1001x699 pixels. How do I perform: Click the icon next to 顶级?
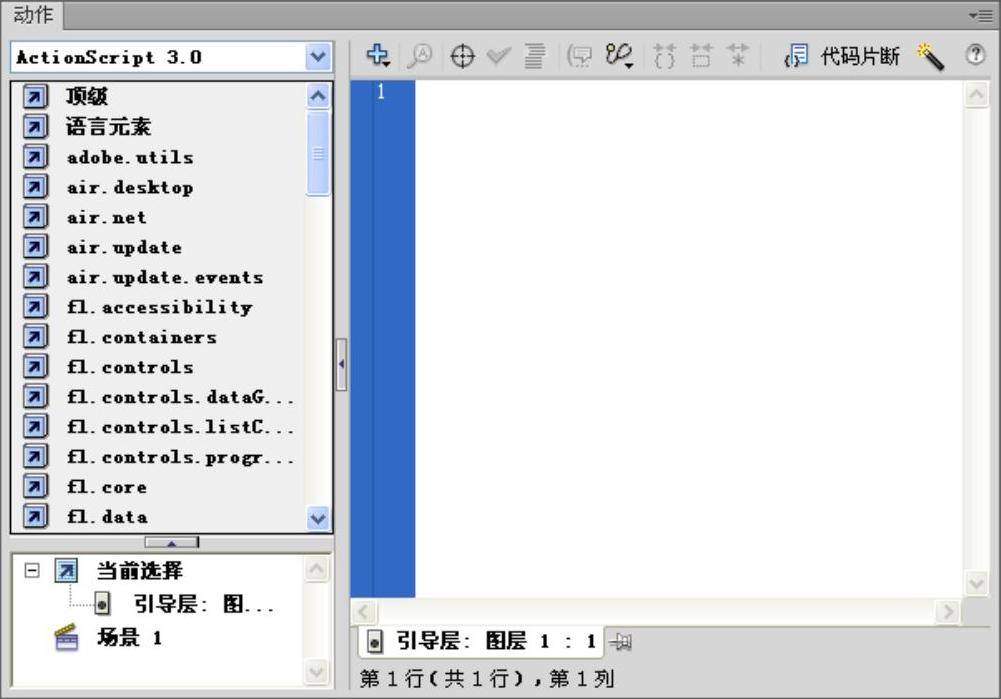[x=36, y=96]
